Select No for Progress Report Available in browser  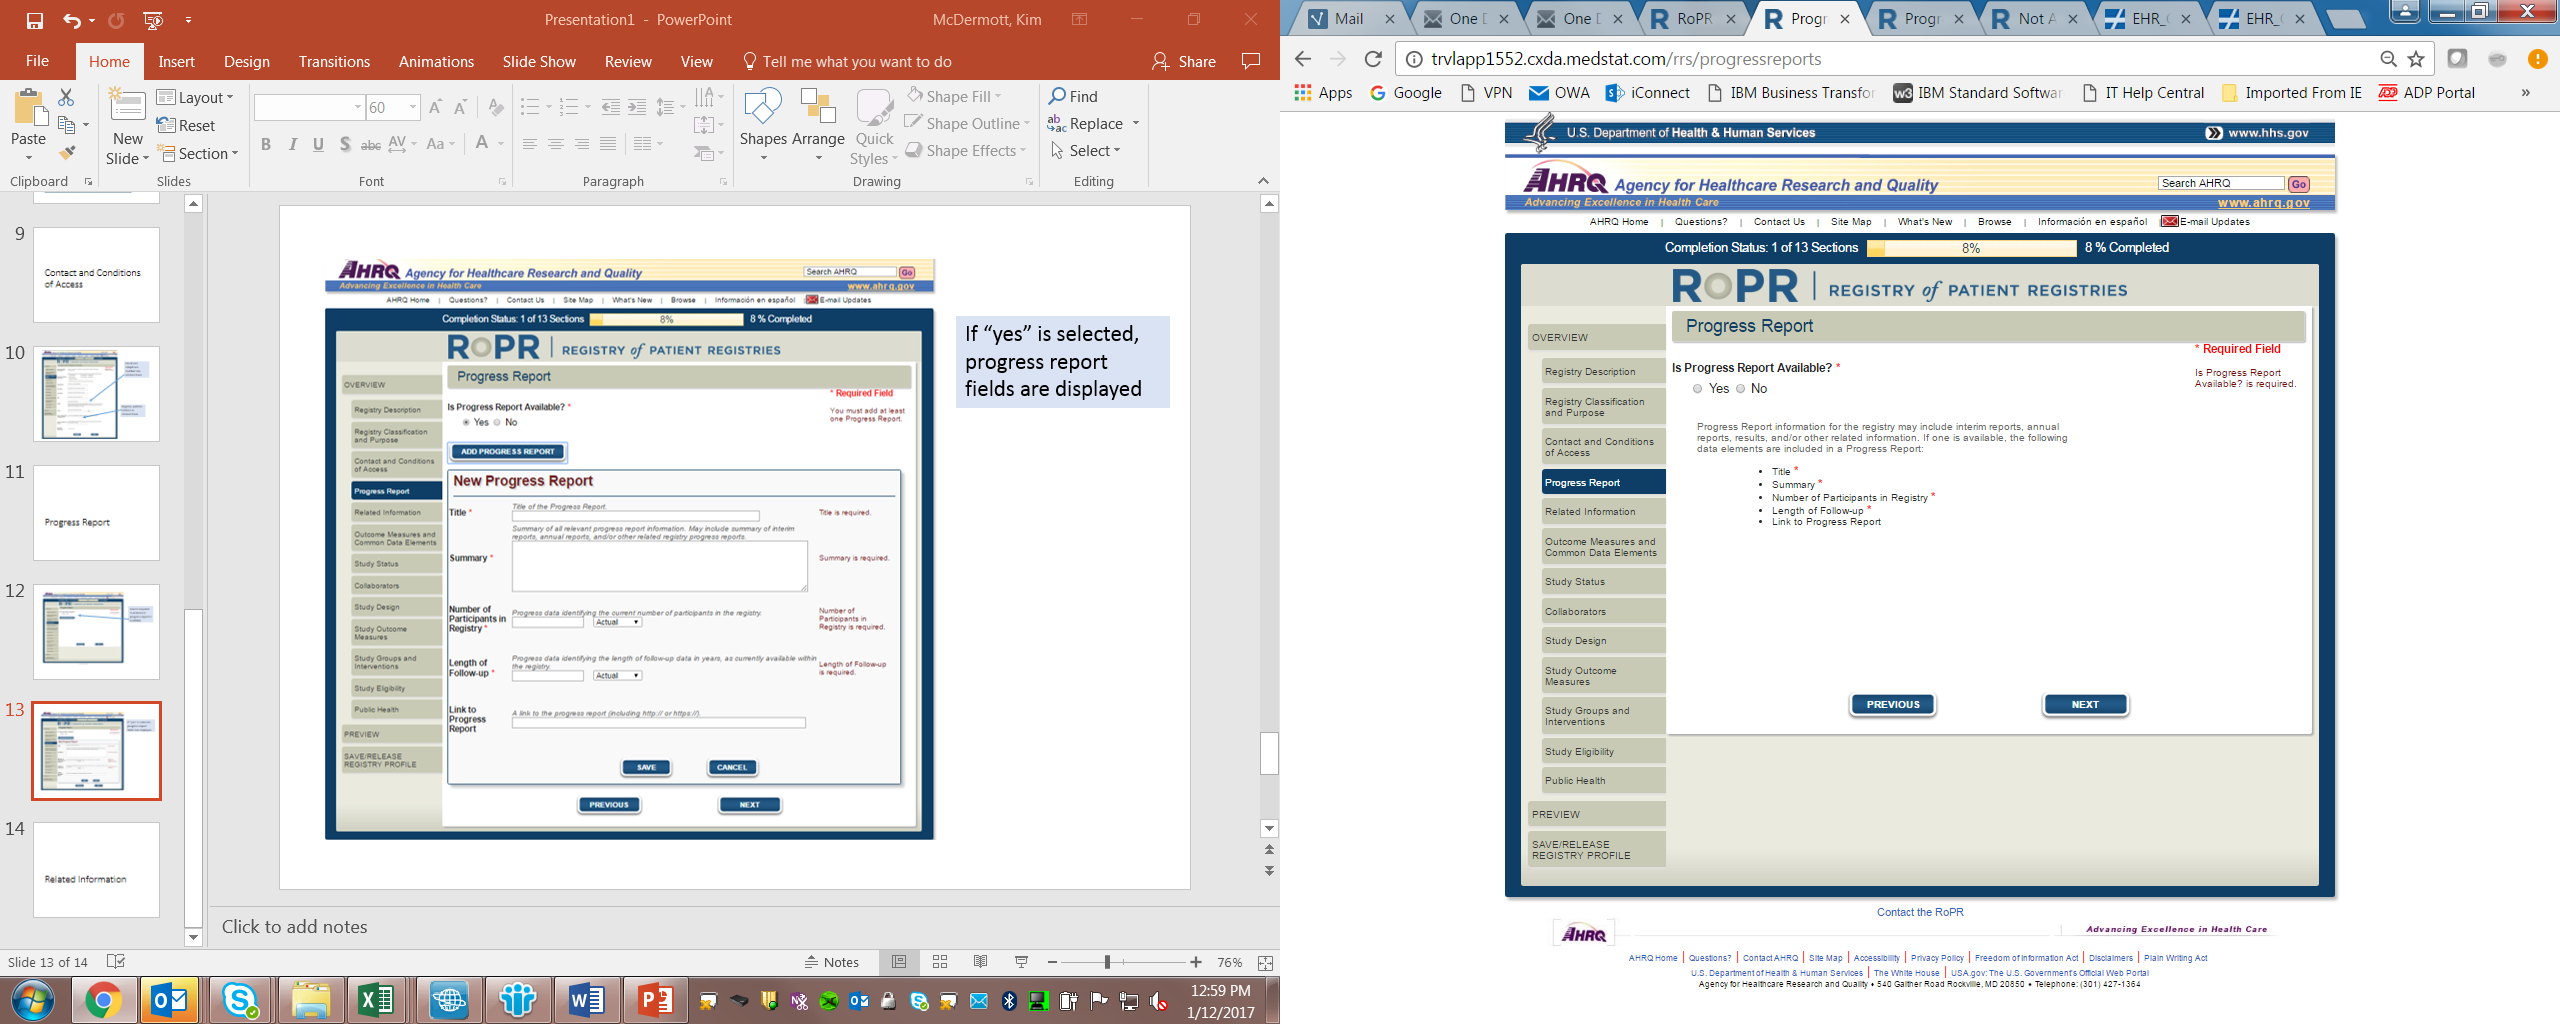(x=1740, y=389)
